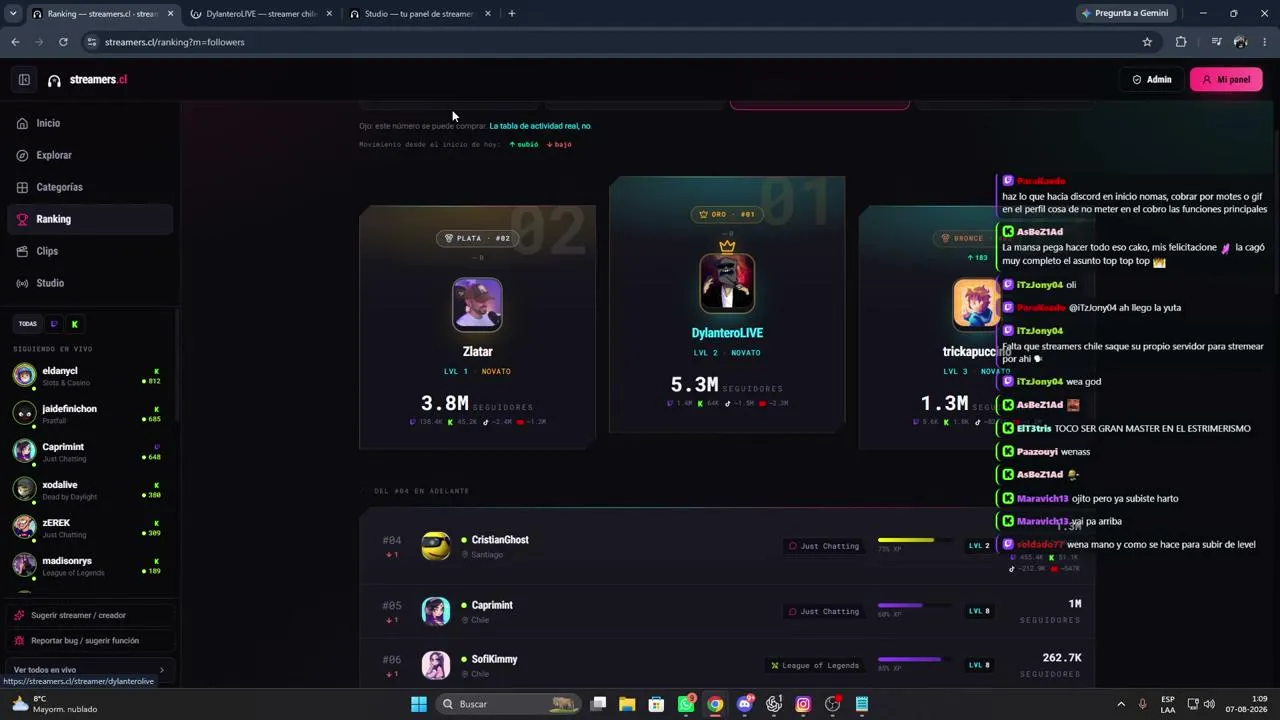Viewport: 1280px width, 720px height.
Task: Open the Mi panel button
Action: tap(1226, 80)
